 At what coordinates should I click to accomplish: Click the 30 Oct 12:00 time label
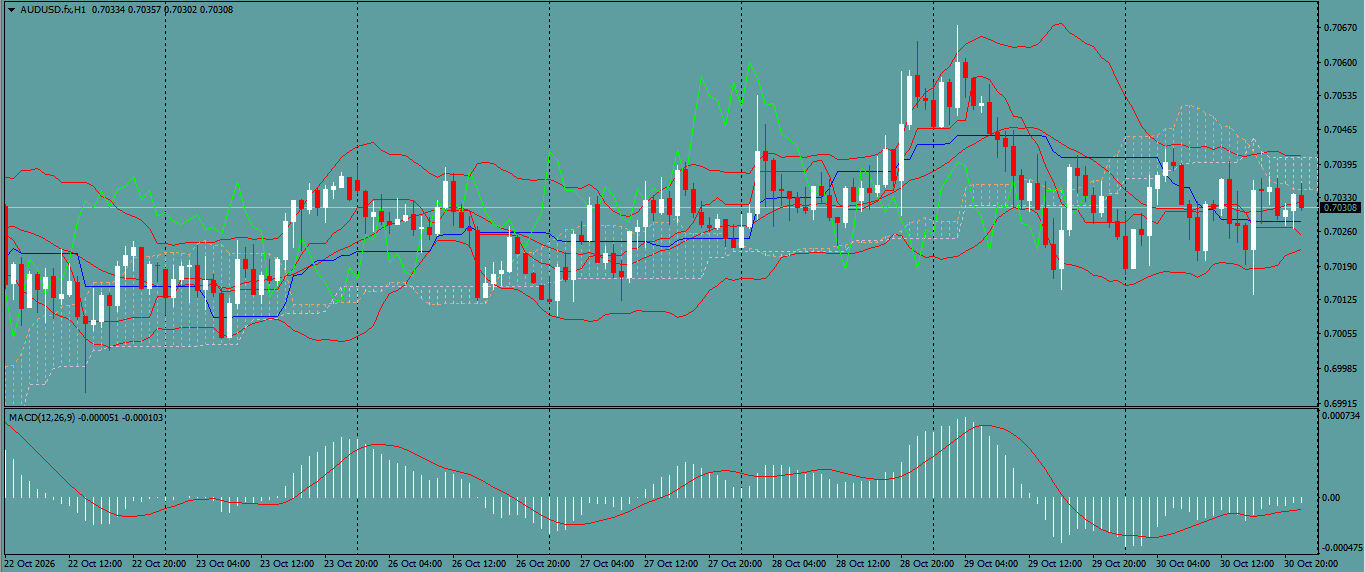(1247, 564)
